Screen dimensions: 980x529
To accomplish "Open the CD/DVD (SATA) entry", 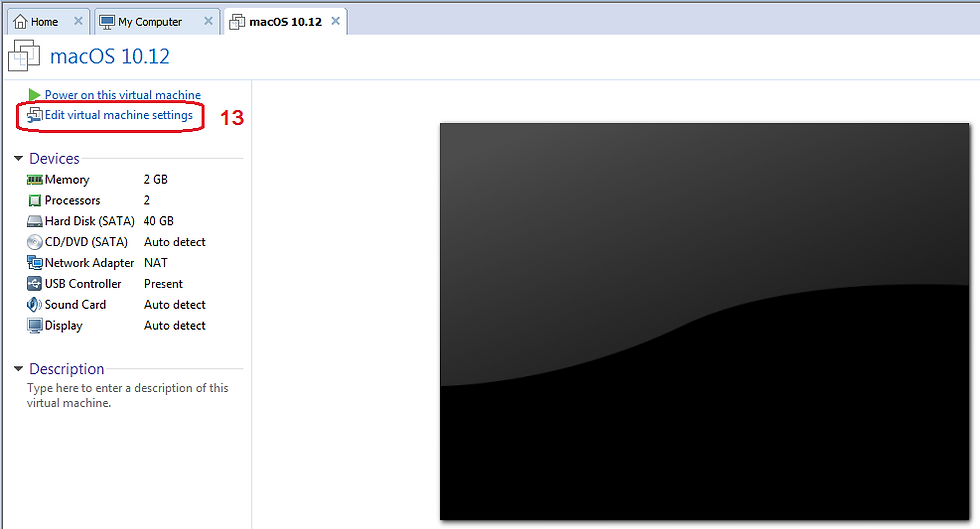I will [86, 242].
